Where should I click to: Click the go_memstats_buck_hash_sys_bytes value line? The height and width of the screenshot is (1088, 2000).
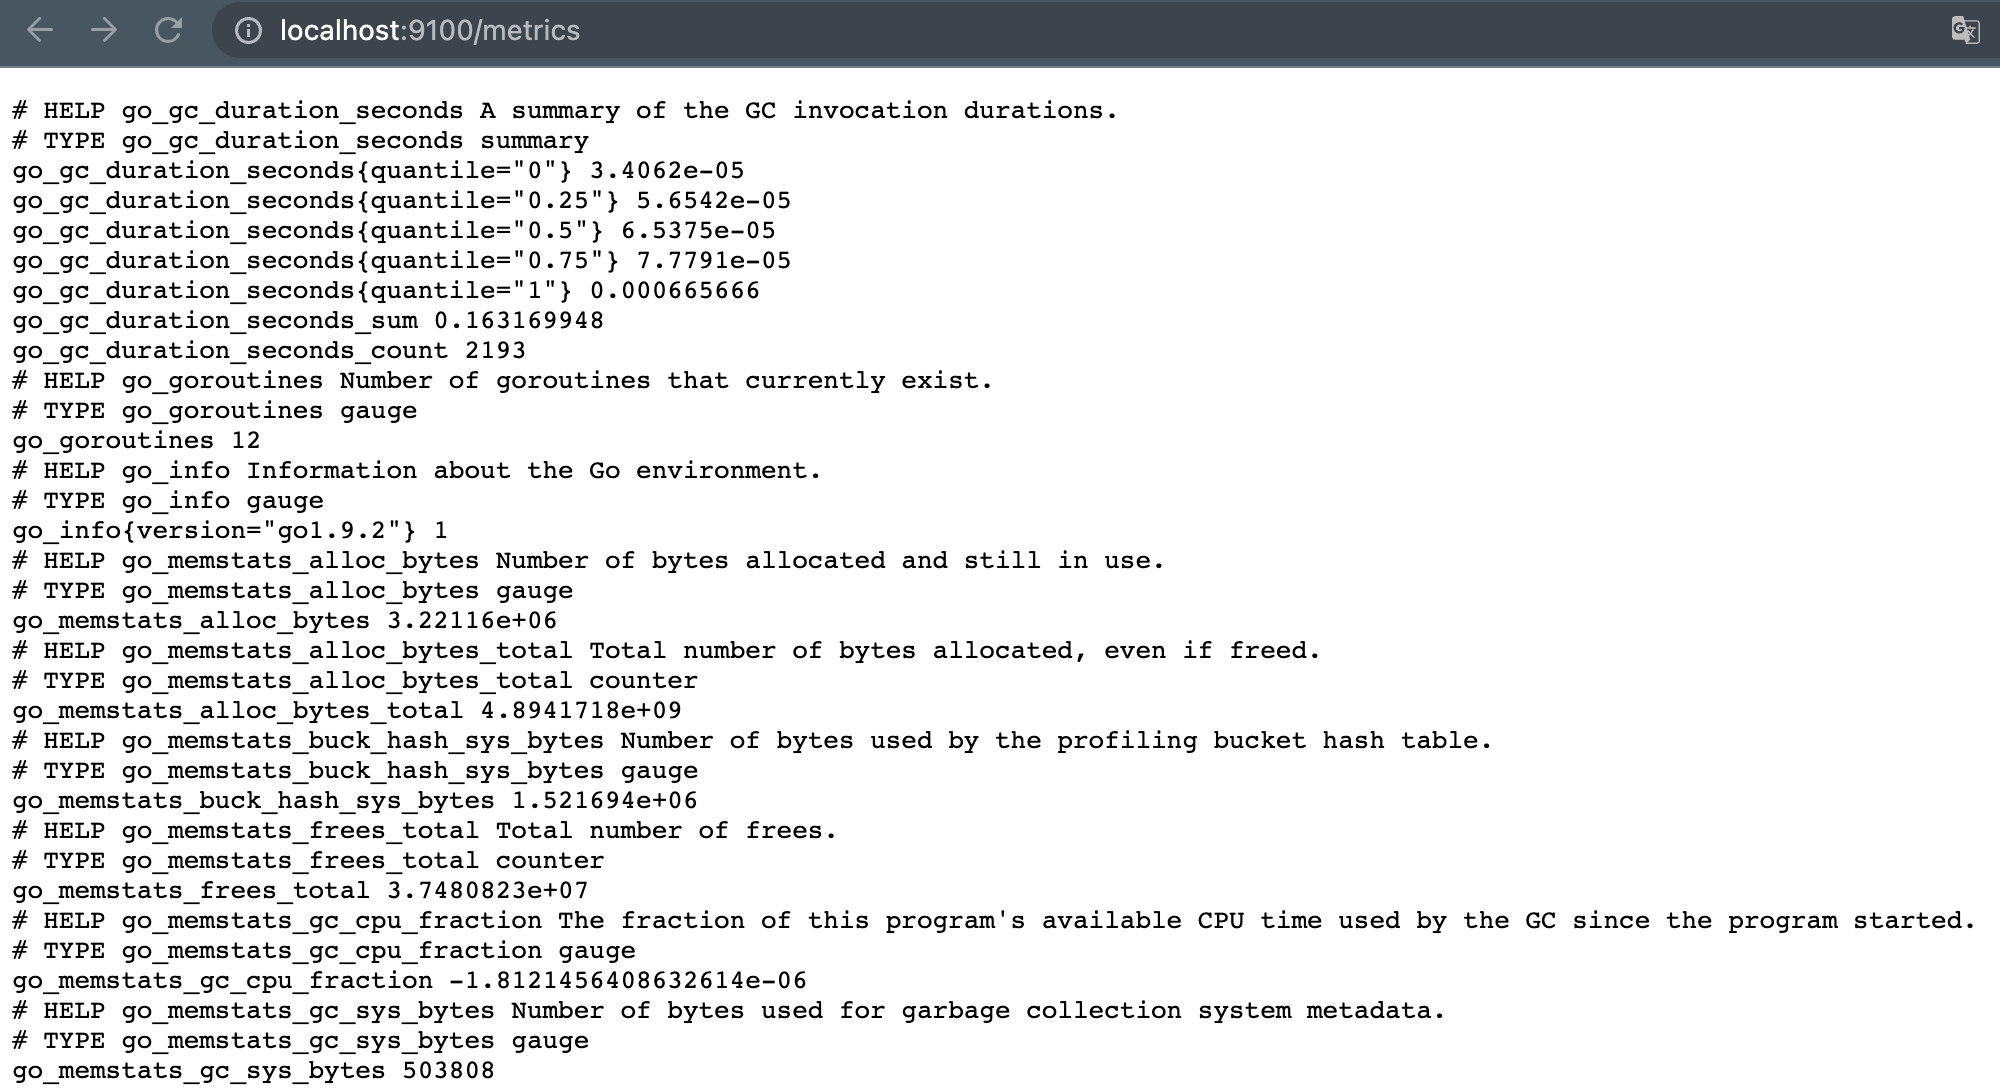coord(355,801)
